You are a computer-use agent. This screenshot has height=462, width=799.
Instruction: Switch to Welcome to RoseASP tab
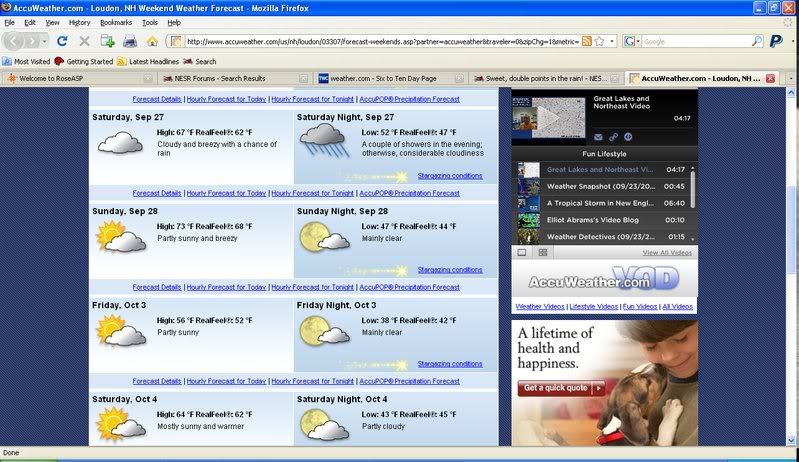point(79,78)
